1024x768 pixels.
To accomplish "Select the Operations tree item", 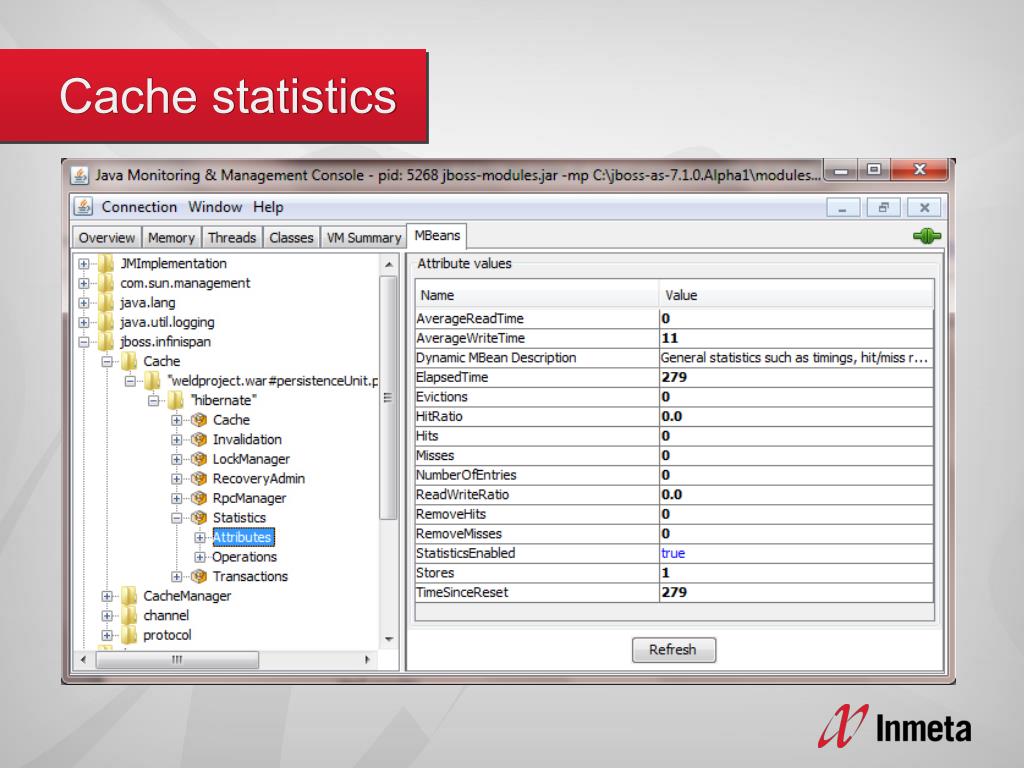I will 244,557.
